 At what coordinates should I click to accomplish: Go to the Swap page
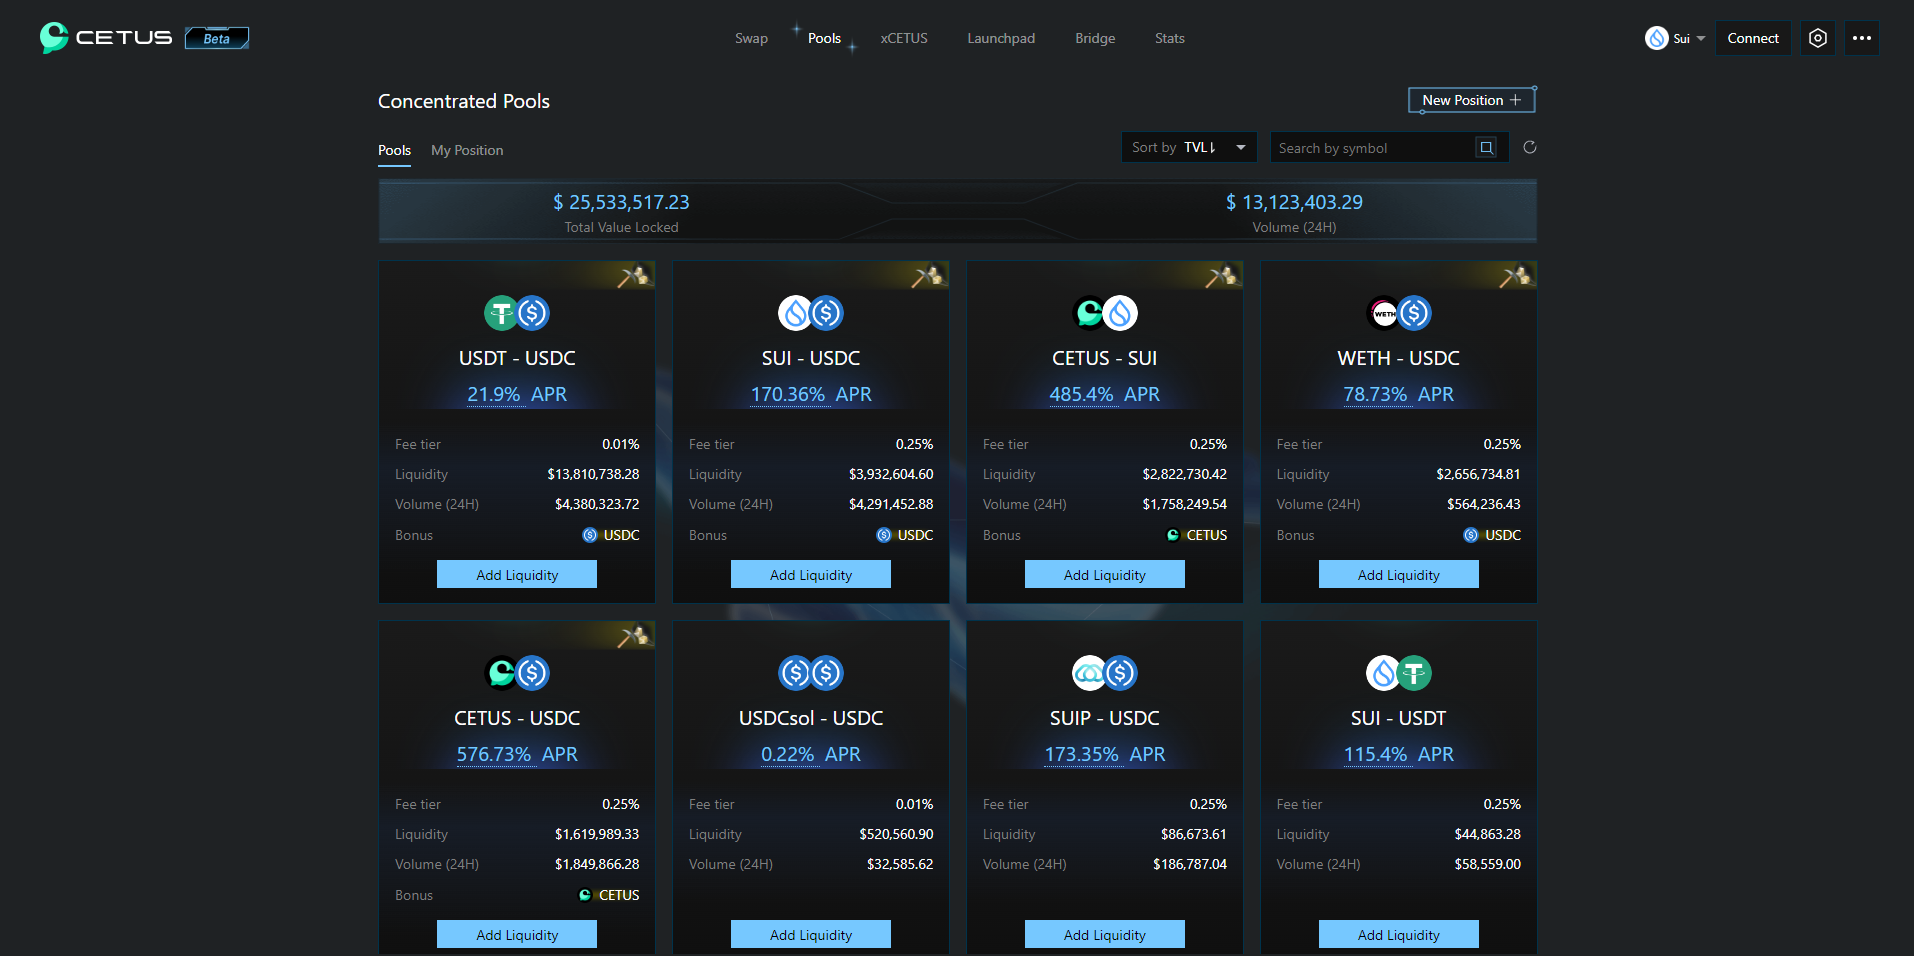point(751,38)
